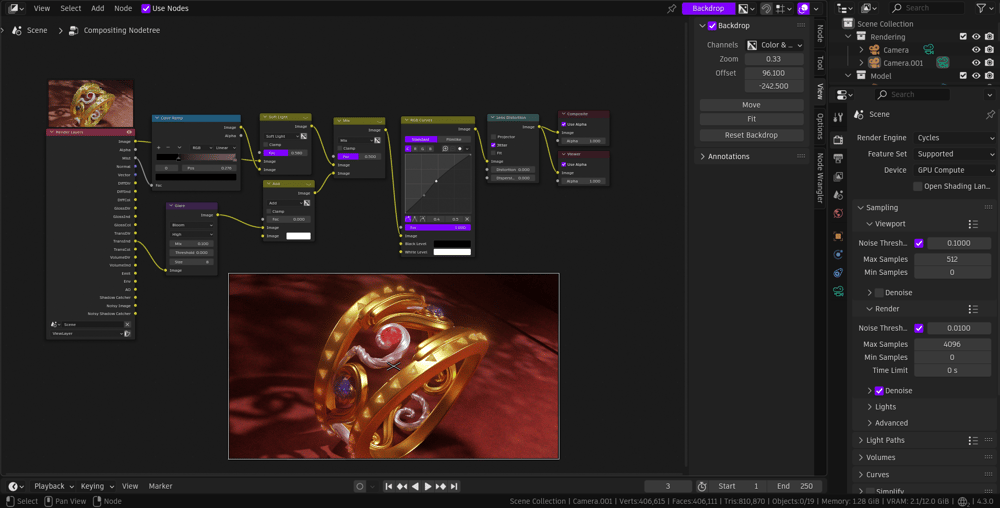Open the Add menu
Image resolution: width=1000 pixels, height=508 pixels.
(x=98, y=8)
